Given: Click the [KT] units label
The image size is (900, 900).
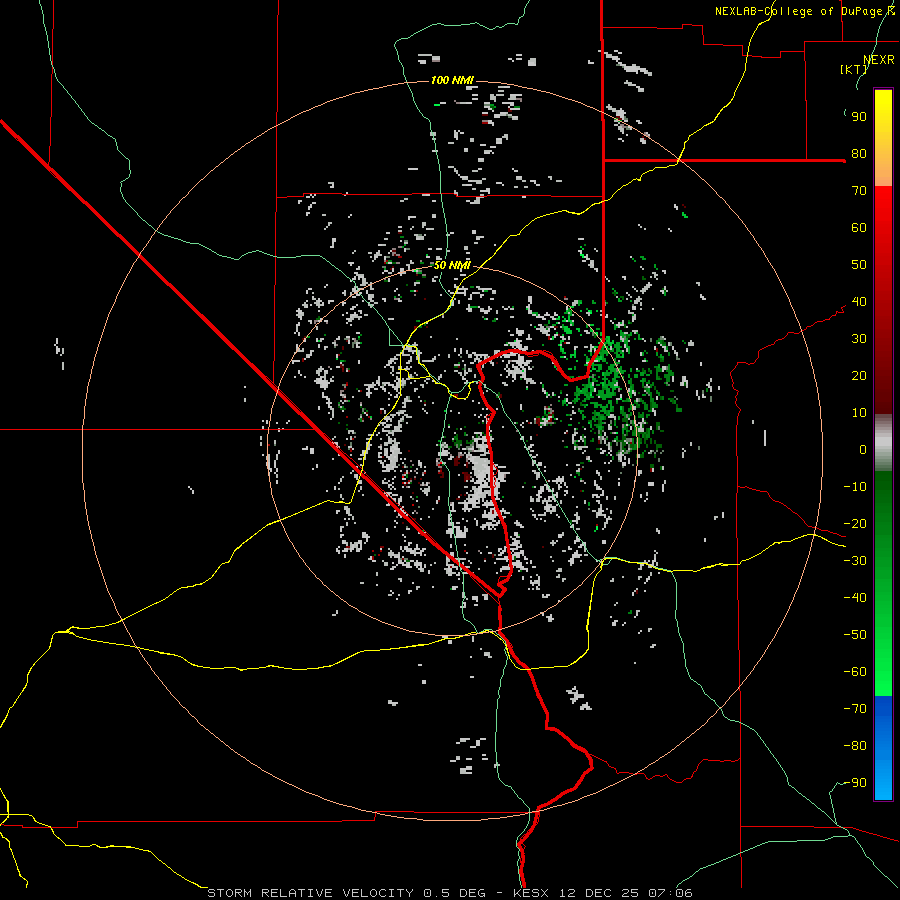Looking at the screenshot, I should coord(854,69).
